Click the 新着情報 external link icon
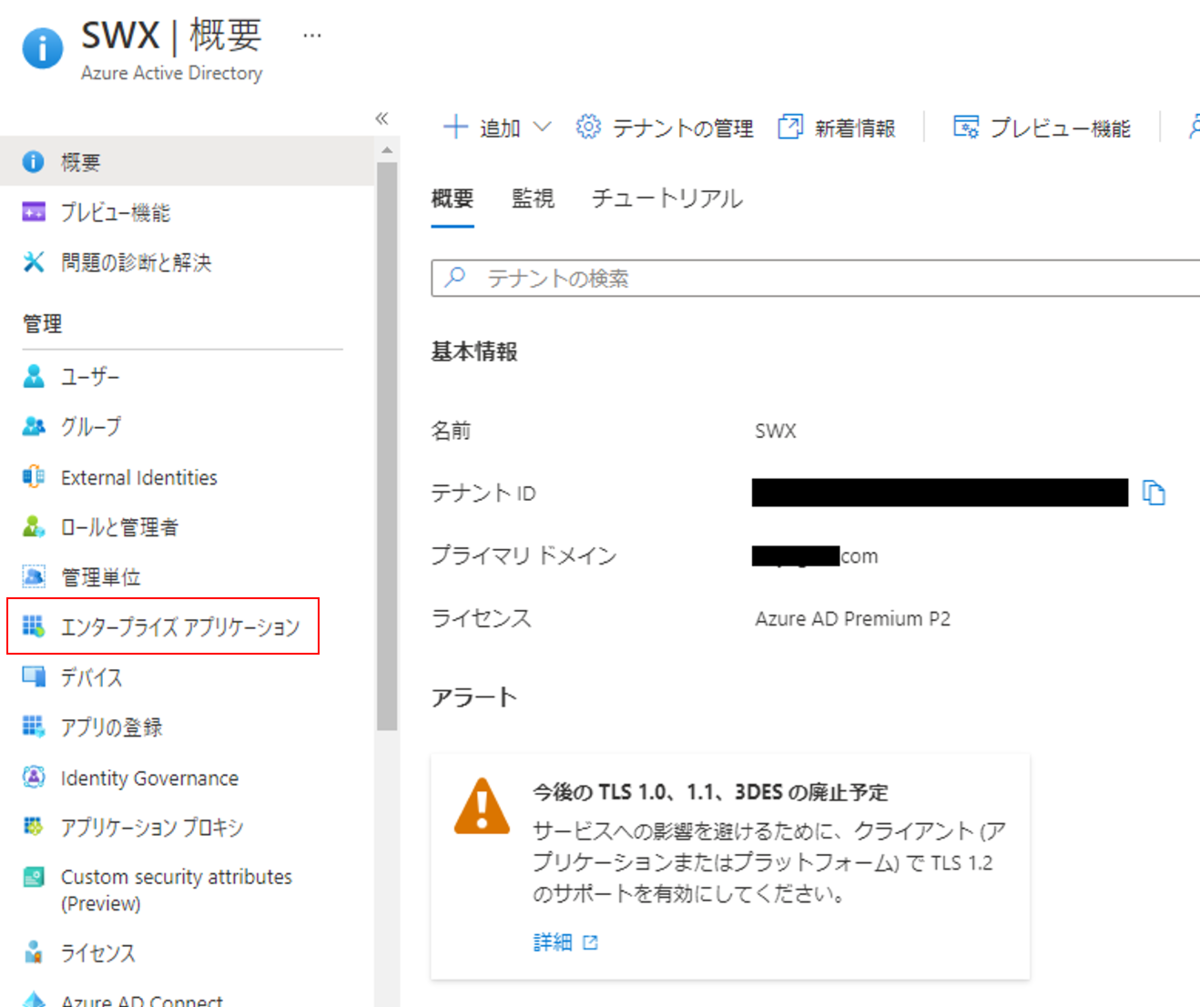Image resolution: width=1200 pixels, height=1007 pixels. pyautogui.click(x=790, y=127)
